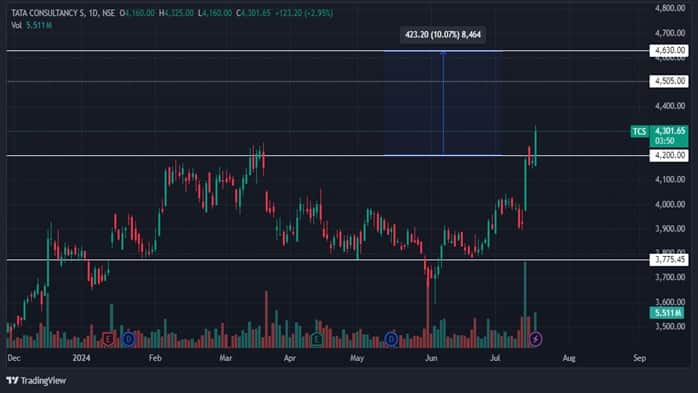Click the red earnings E marker

coord(108,339)
